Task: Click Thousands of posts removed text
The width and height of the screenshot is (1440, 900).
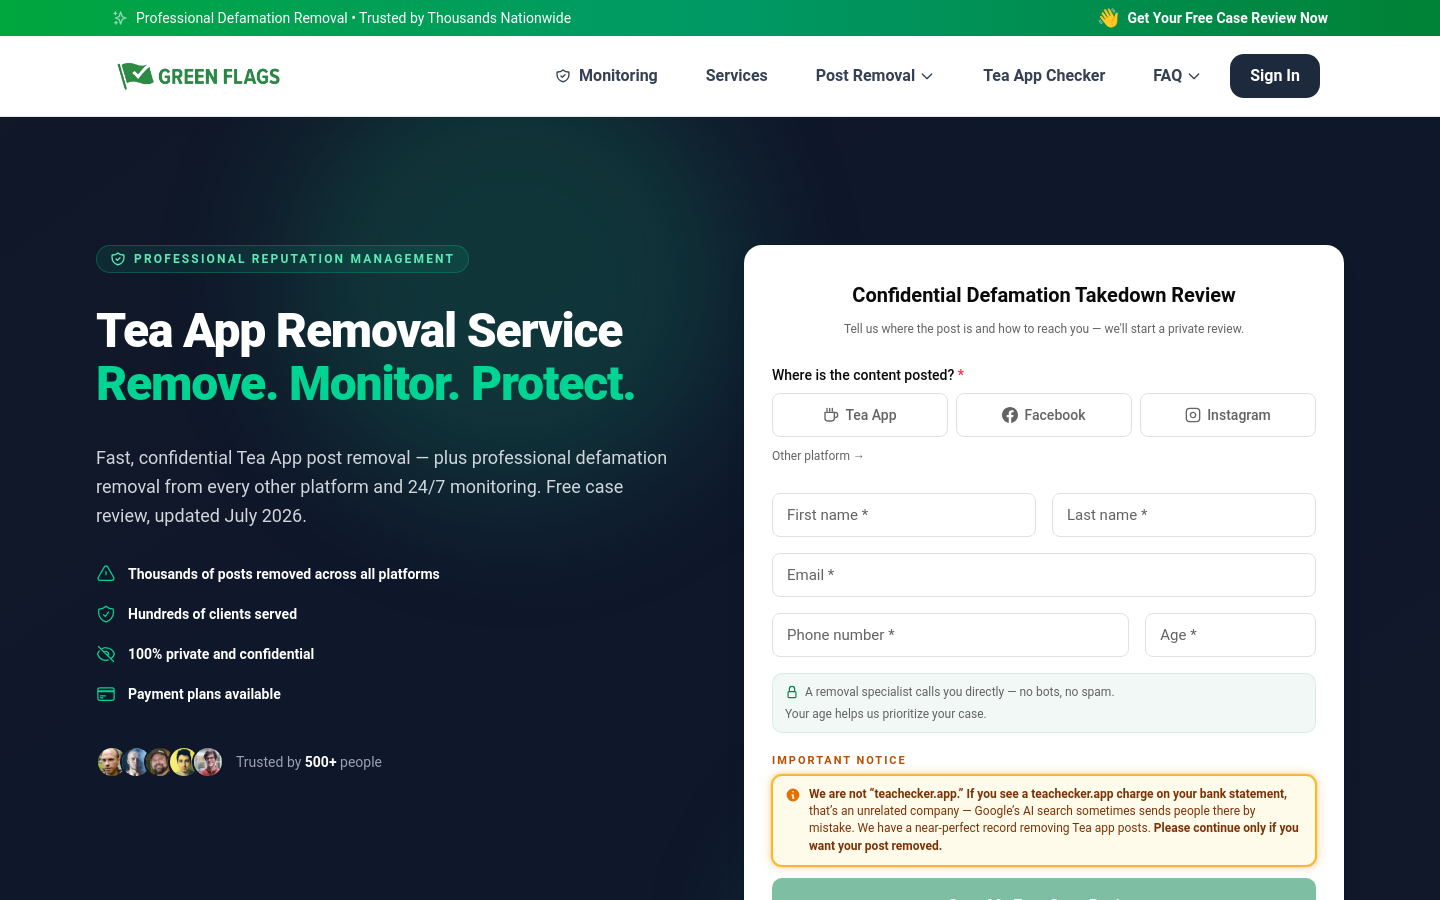Action: coord(284,574)
